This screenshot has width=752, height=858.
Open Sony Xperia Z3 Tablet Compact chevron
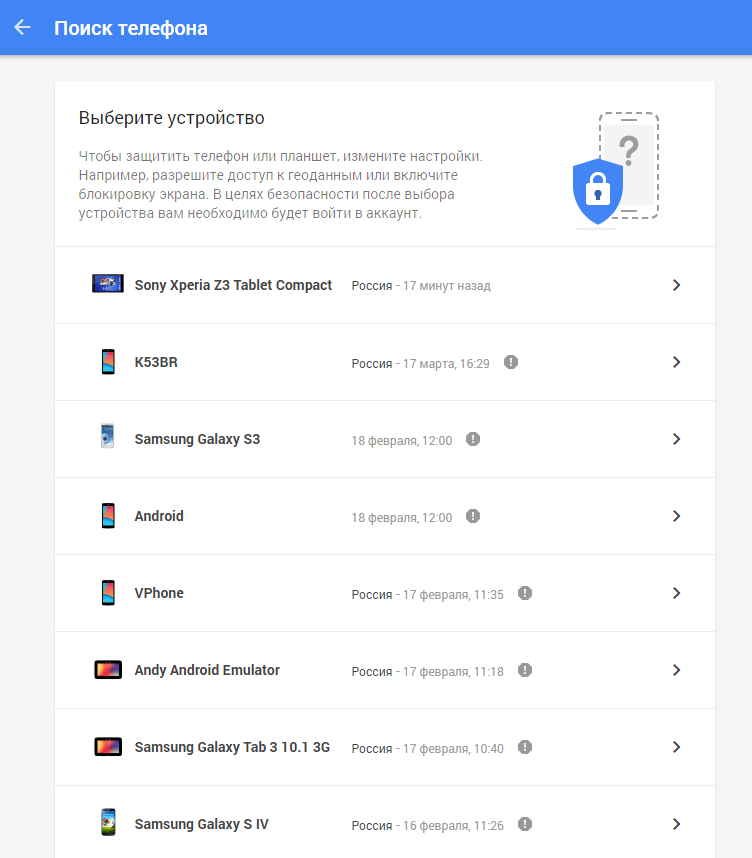tap(676, 285)
